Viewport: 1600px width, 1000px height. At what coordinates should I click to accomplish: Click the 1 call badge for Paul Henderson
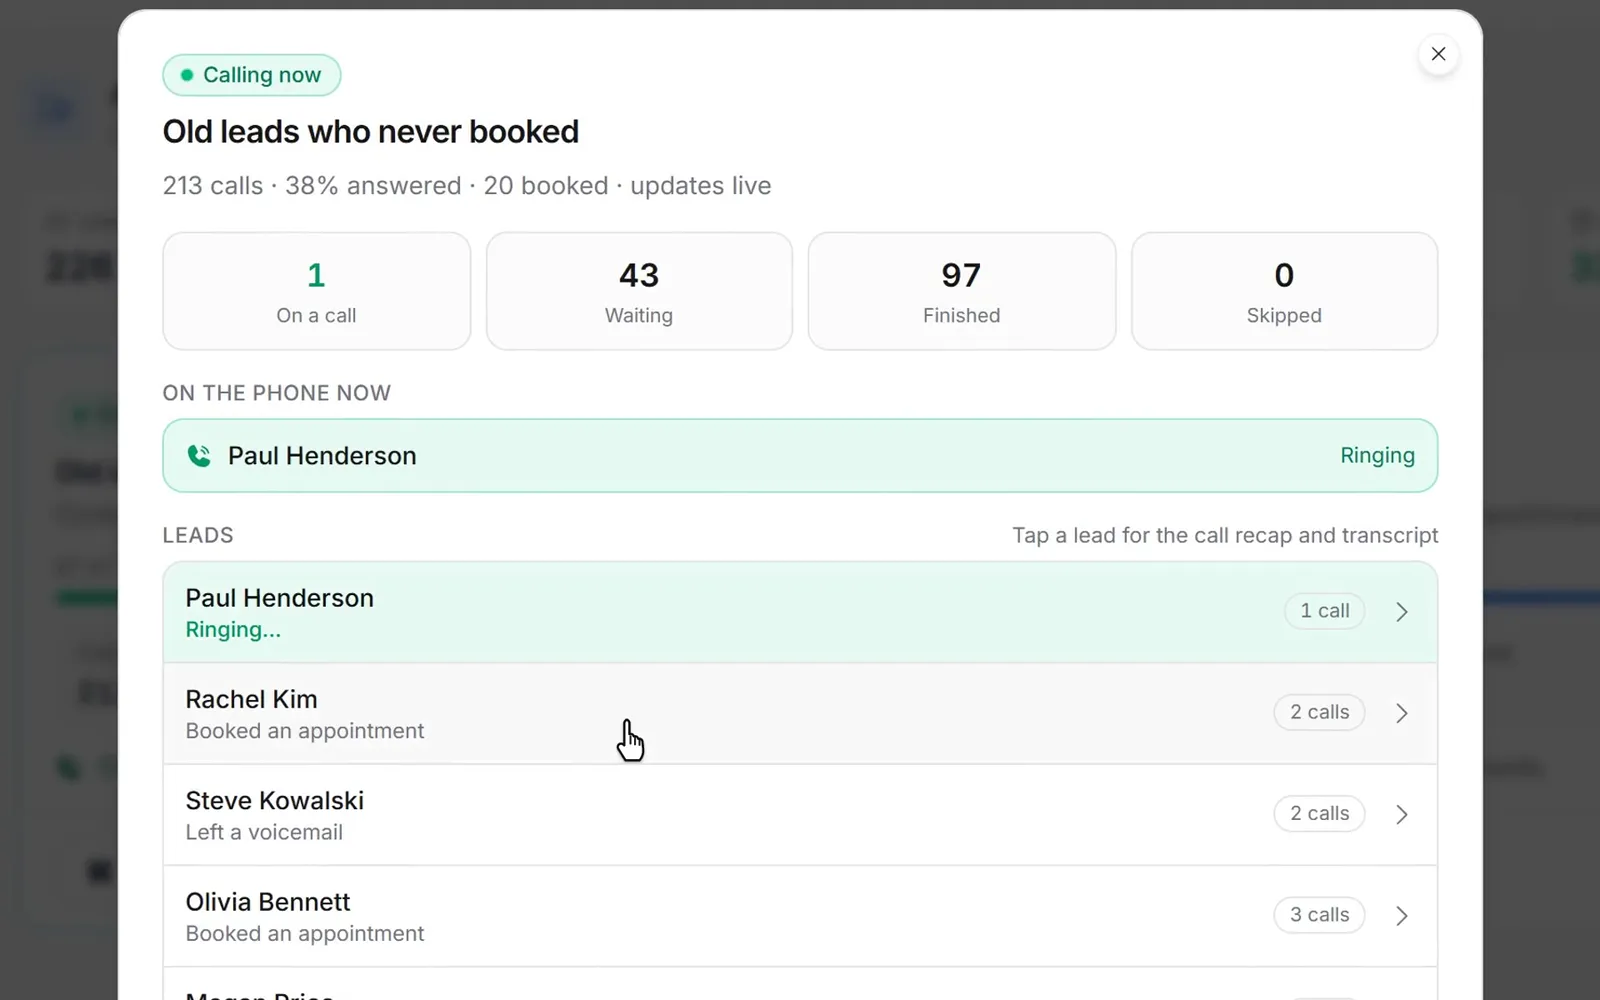[1325, 611]
